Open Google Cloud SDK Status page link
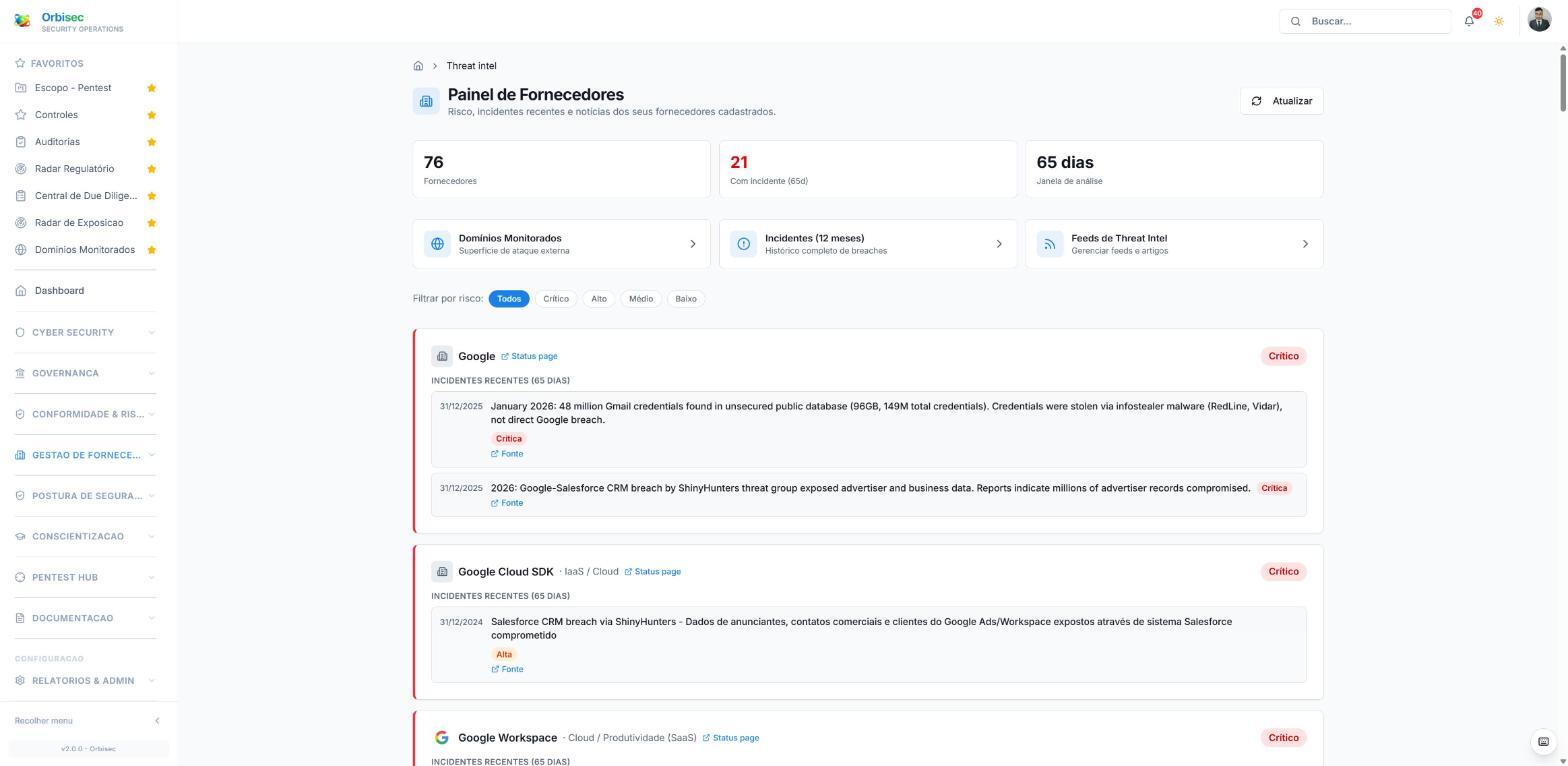The image size is (1568, 766). [x=652, y=572]
